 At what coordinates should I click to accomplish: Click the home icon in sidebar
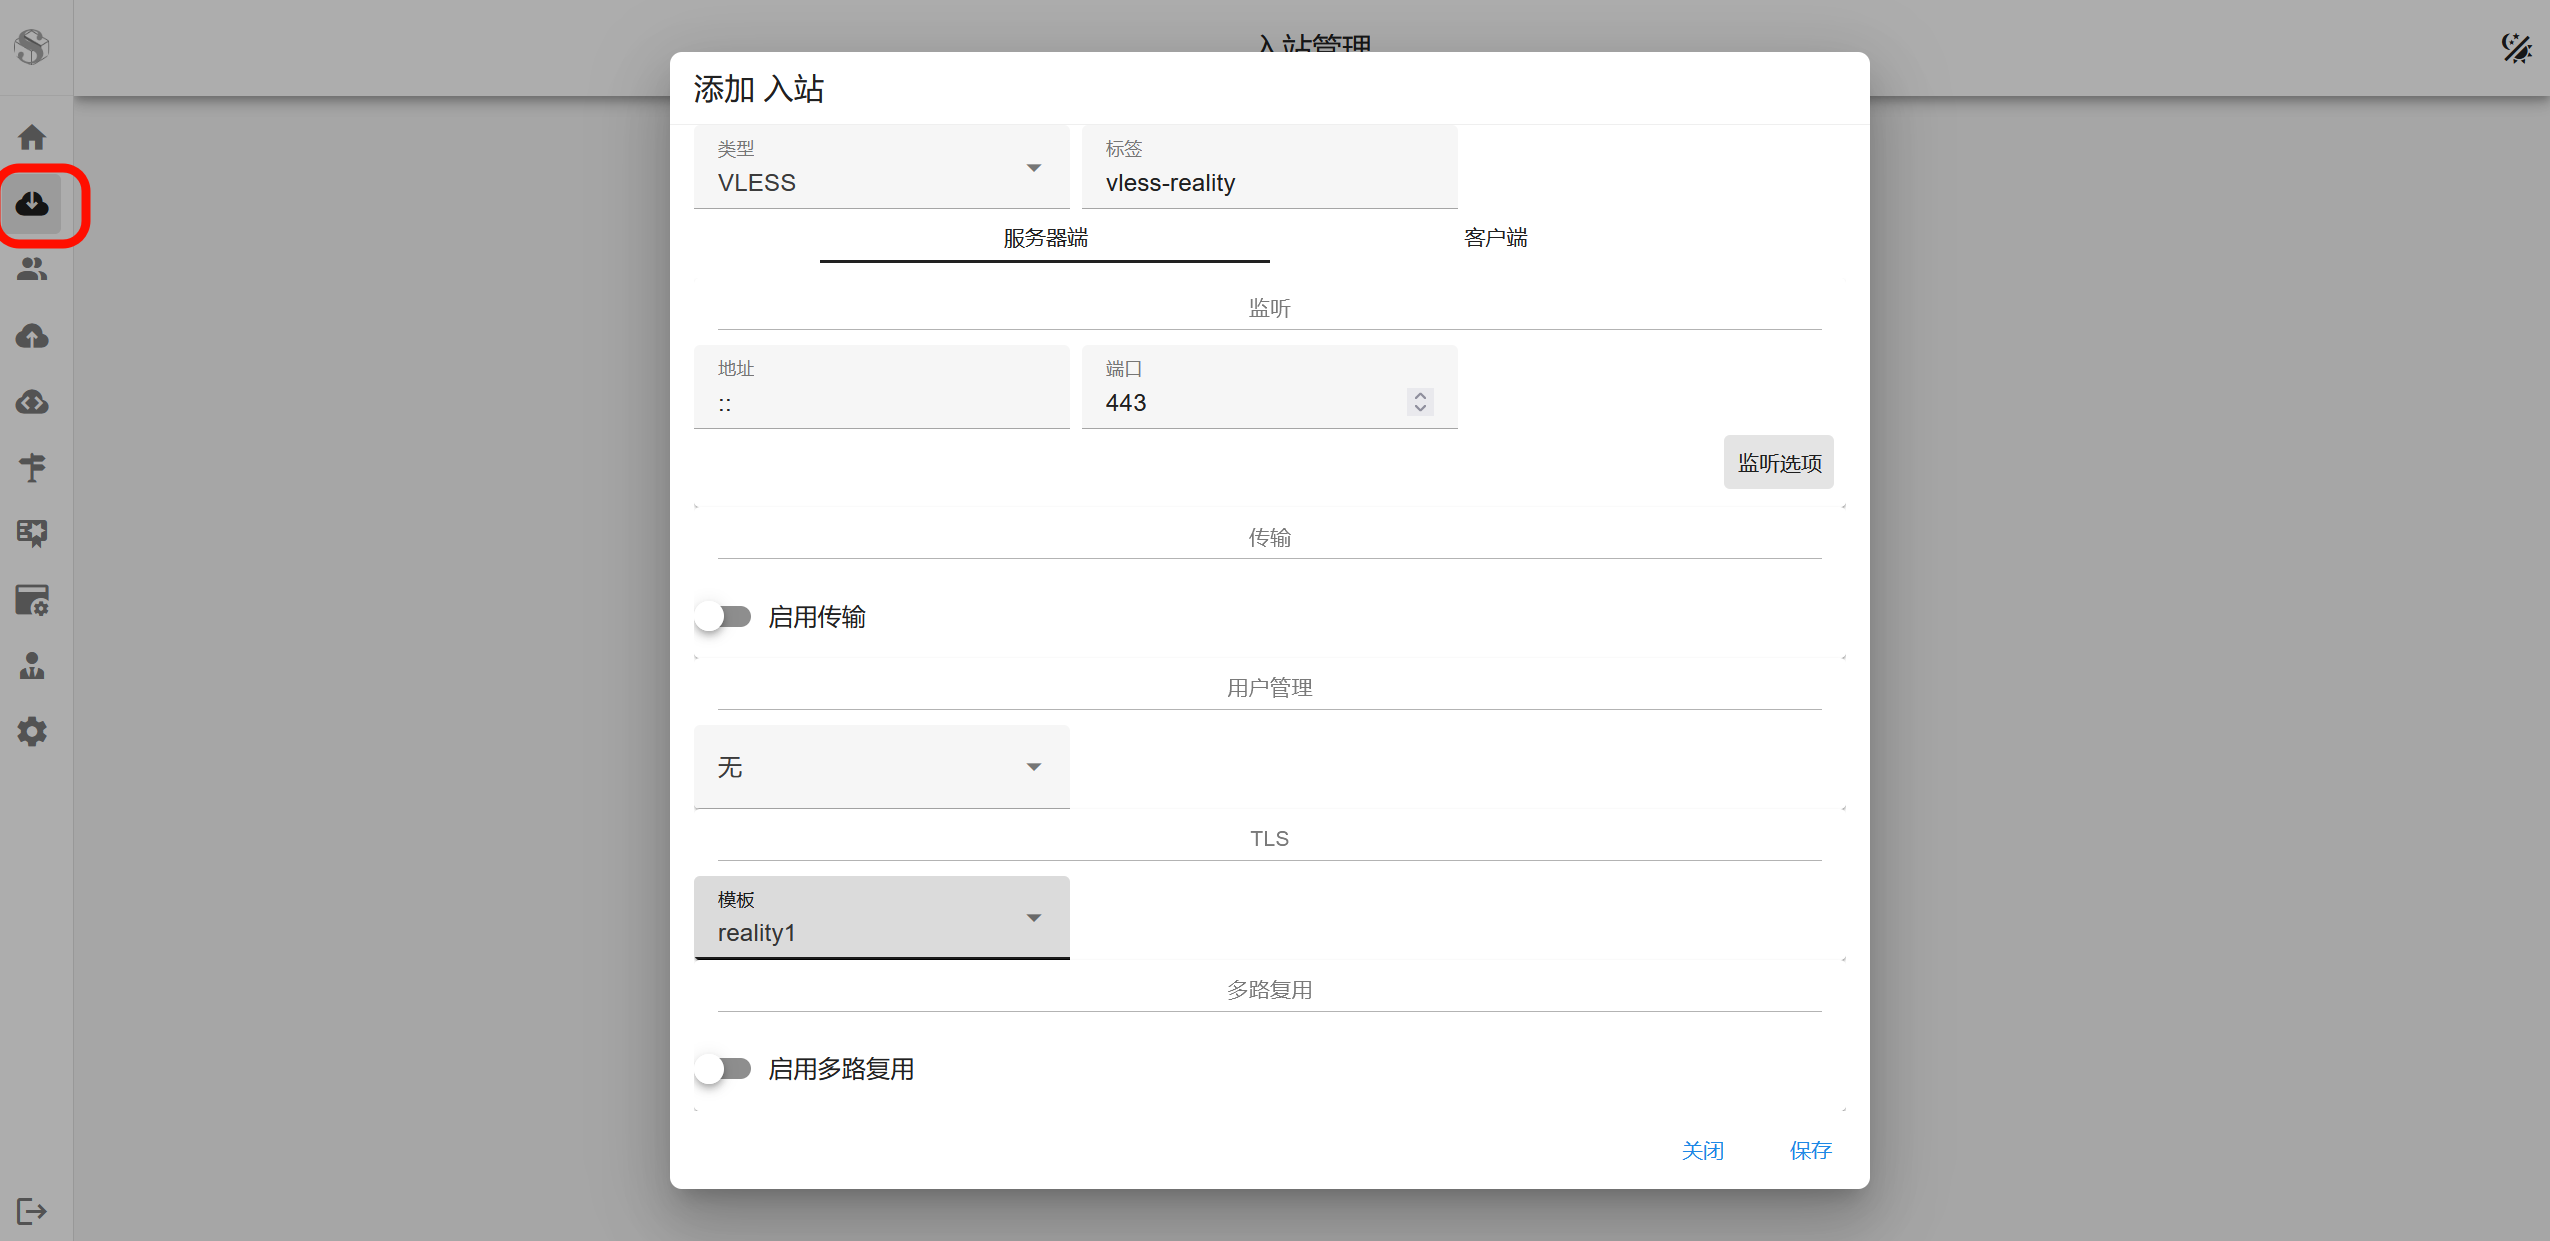pyautogui.click(x=32, y=137)
